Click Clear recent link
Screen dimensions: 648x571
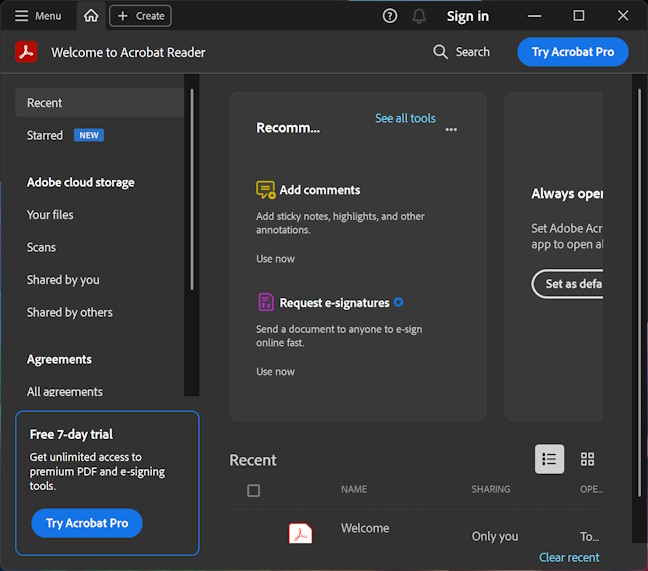click(x=569, y=557)
